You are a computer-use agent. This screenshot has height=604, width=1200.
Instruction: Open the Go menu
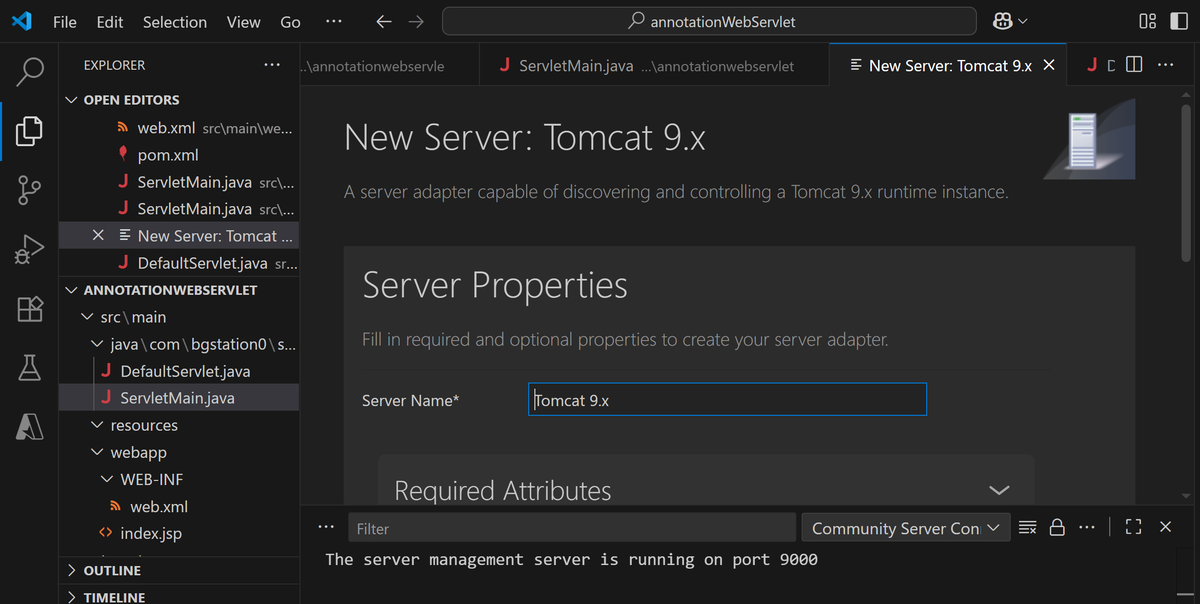coord(291,21)
